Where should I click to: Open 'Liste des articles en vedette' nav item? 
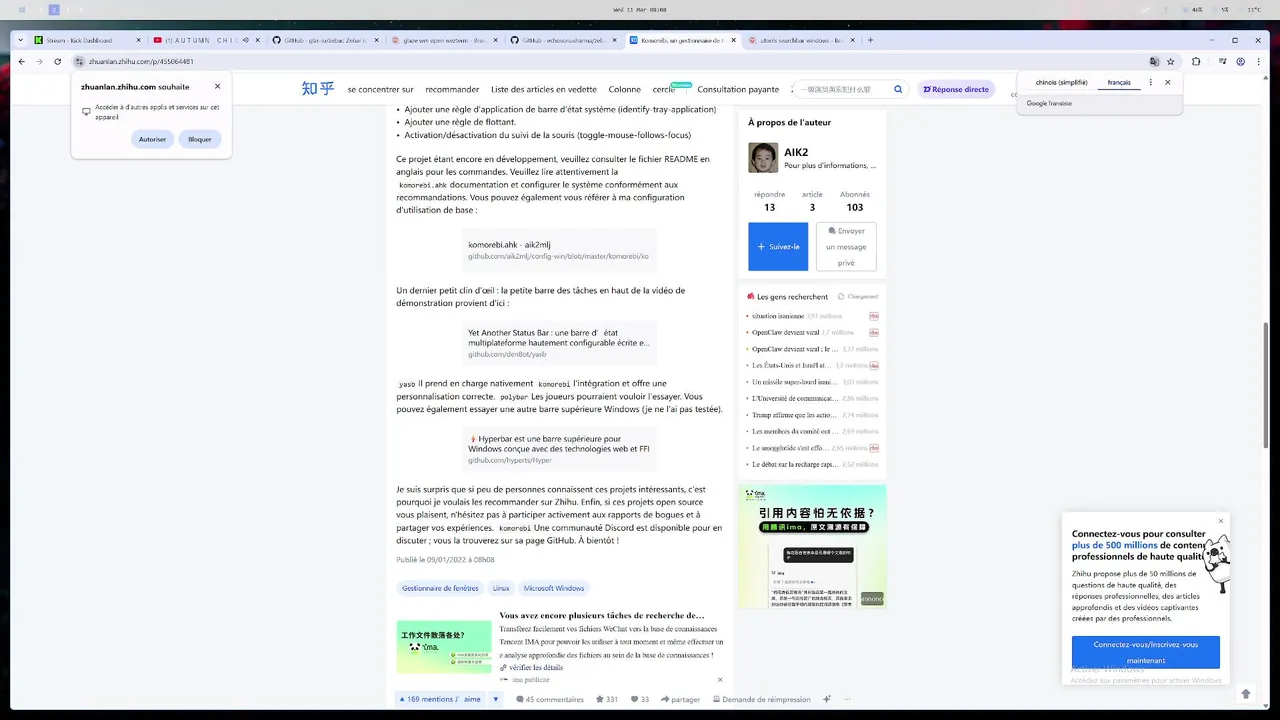(544, 89)
